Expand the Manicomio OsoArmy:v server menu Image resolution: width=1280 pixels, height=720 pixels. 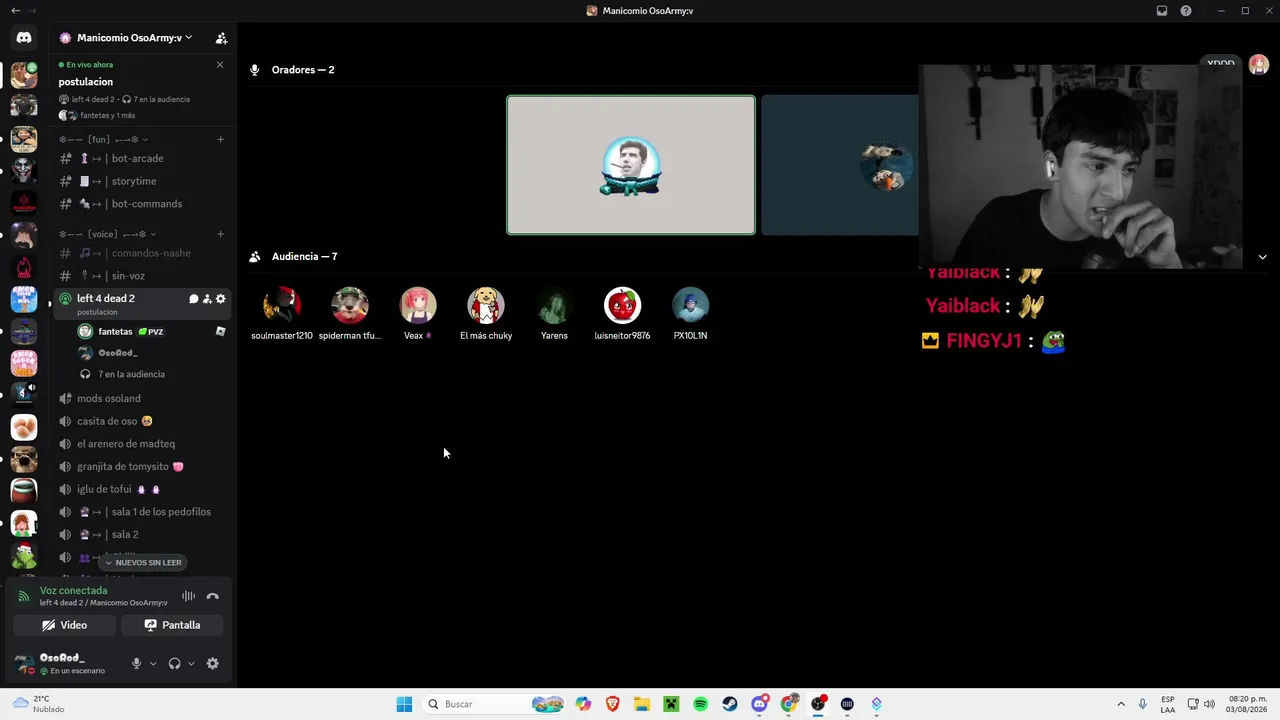pos(134,38)
